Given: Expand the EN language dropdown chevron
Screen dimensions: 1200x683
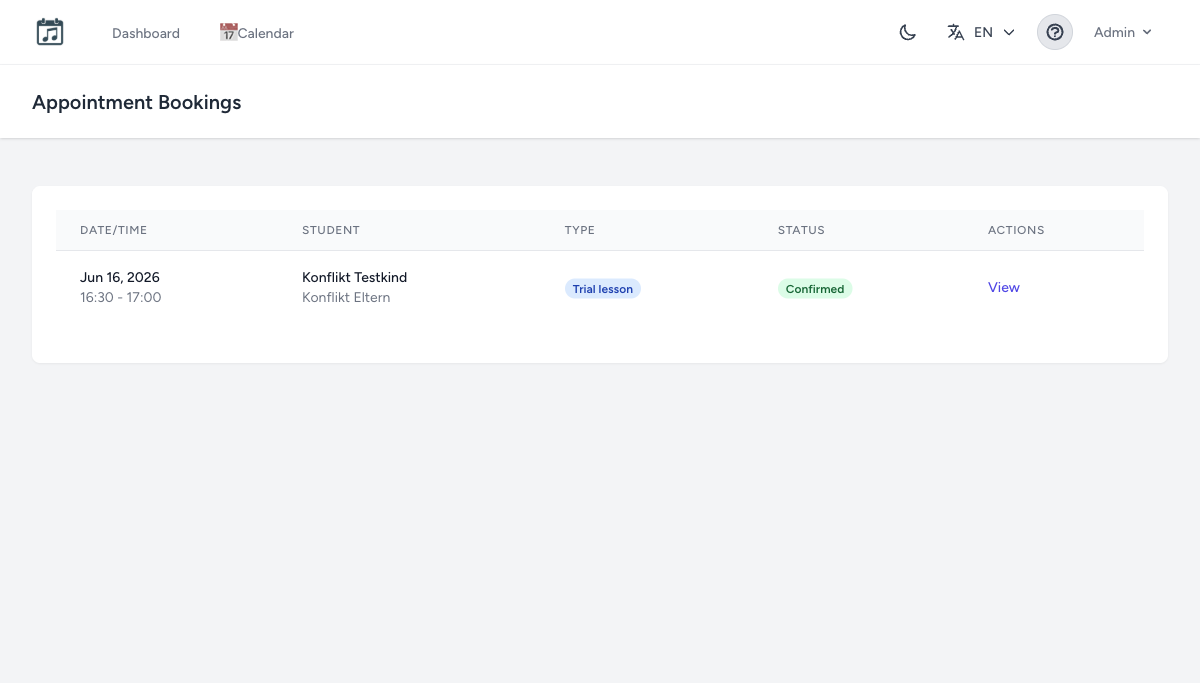Looking at the screenshot, I should tap(1009, 32).
